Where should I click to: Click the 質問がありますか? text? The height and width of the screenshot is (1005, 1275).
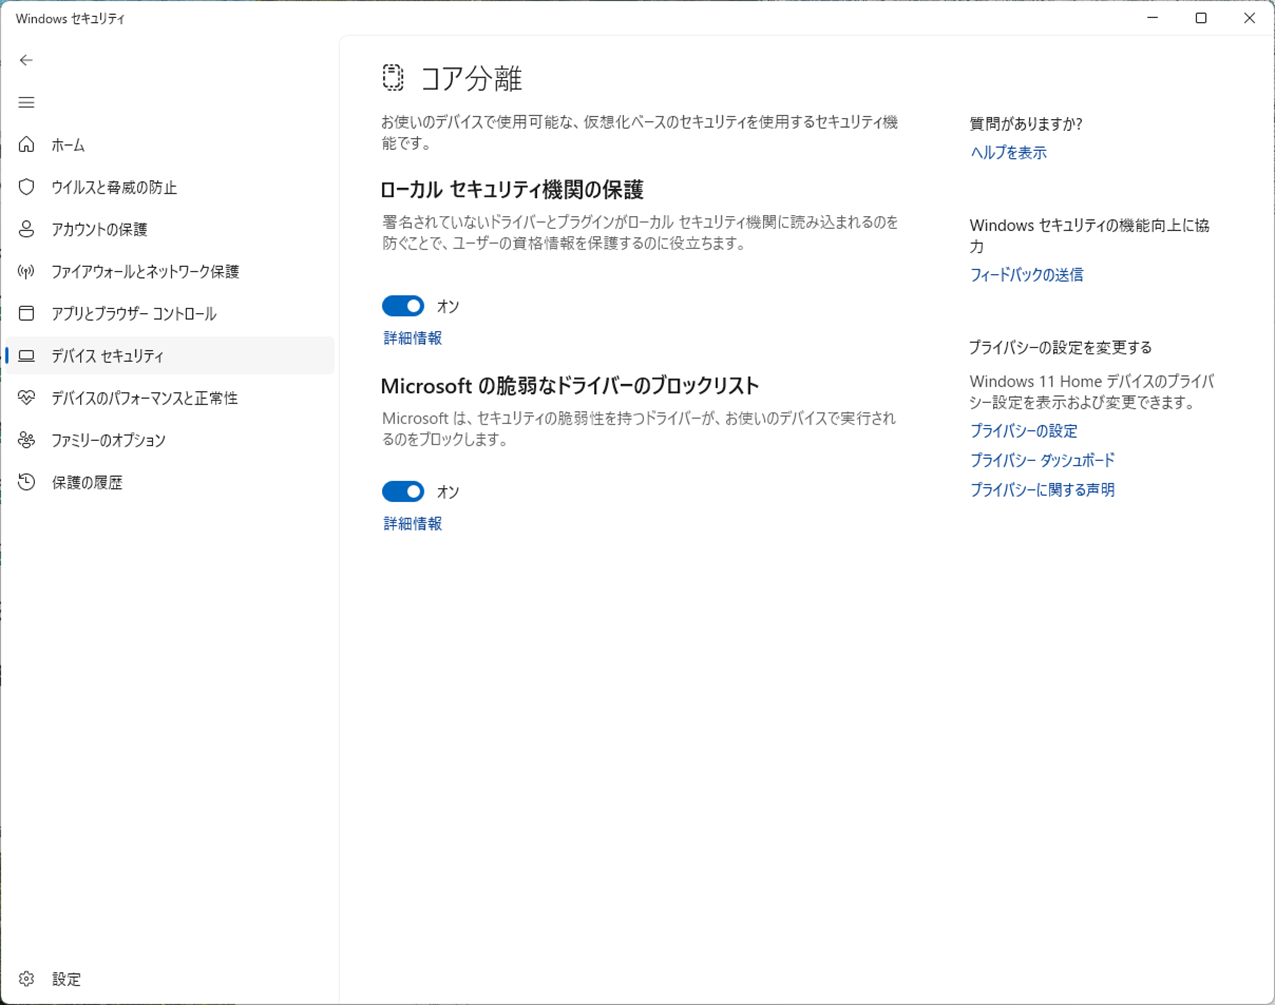coord(1026,124)
